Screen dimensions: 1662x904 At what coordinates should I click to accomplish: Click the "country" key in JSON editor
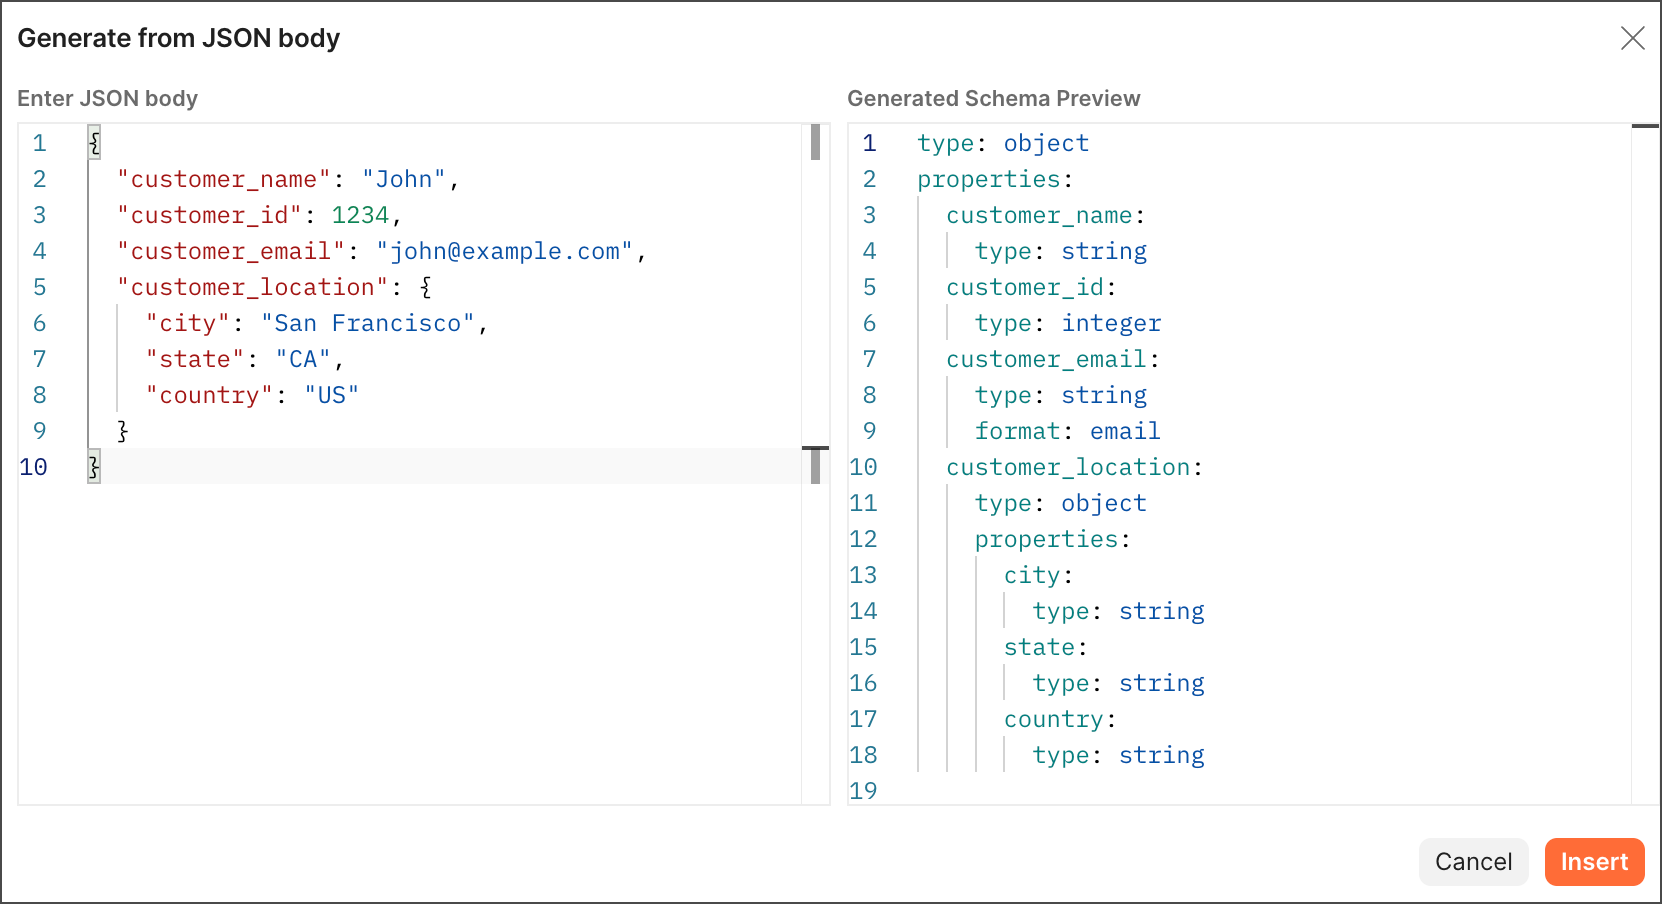click(209, 396)
